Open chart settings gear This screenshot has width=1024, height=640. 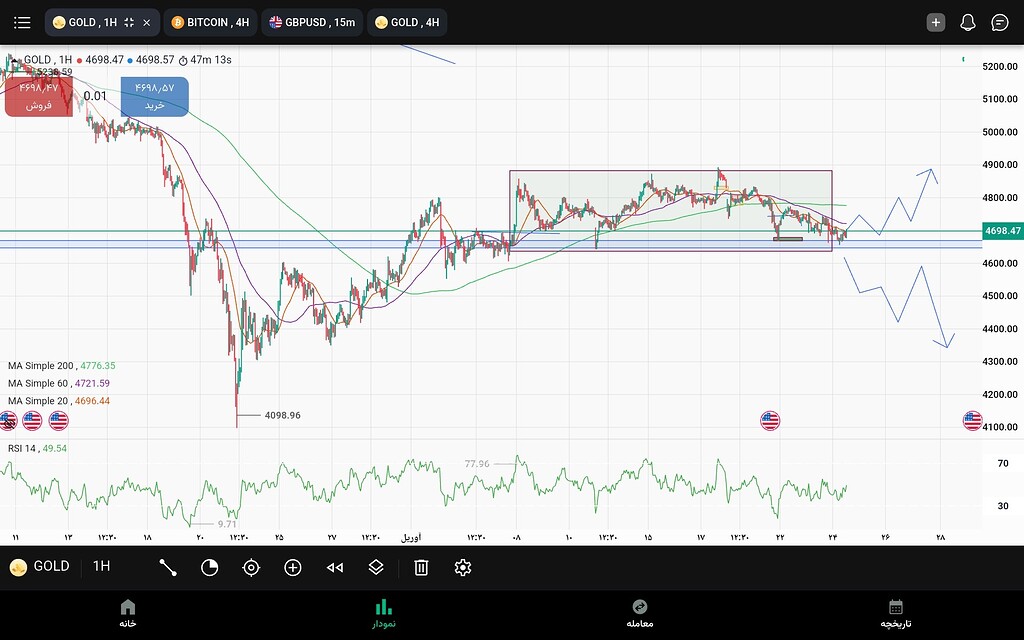[462, 567]
